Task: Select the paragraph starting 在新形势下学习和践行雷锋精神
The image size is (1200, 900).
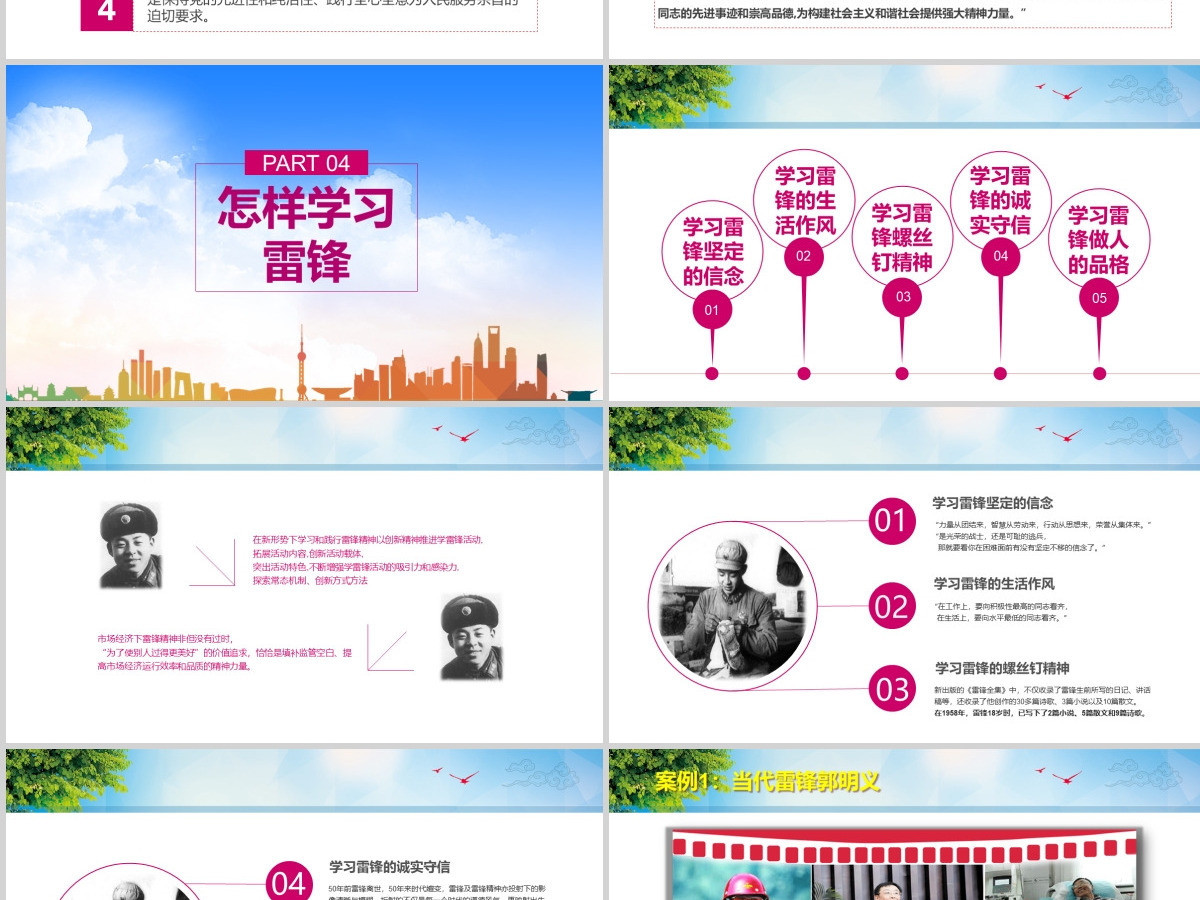Action: coord(368,560)
